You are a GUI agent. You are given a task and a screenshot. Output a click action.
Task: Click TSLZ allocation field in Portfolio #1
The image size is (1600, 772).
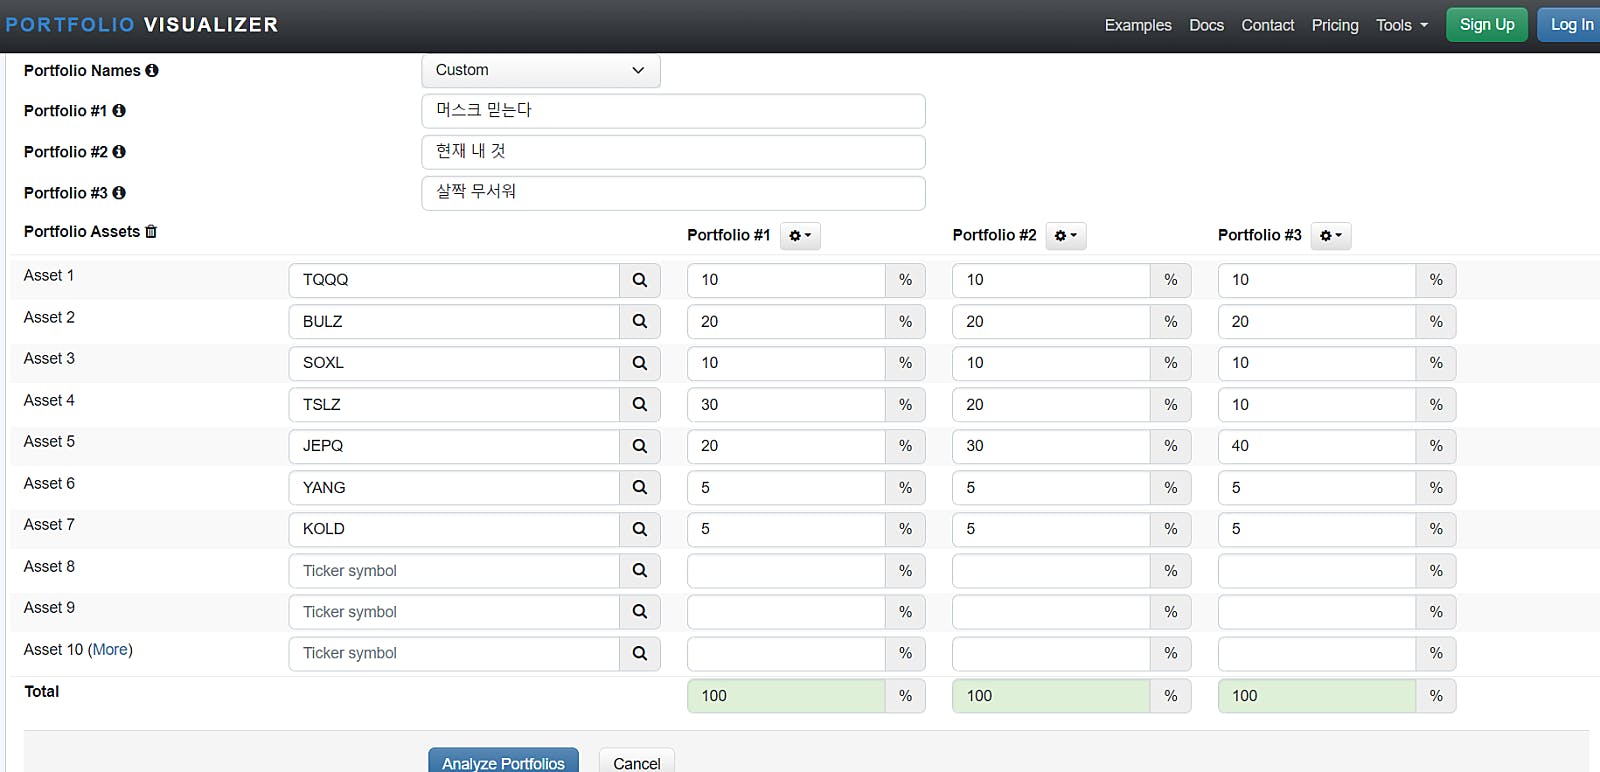point(786,405)
